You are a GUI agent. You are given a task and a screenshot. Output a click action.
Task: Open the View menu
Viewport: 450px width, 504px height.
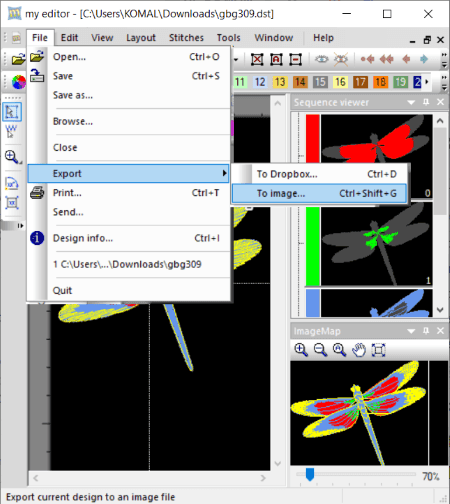(102, 38)
